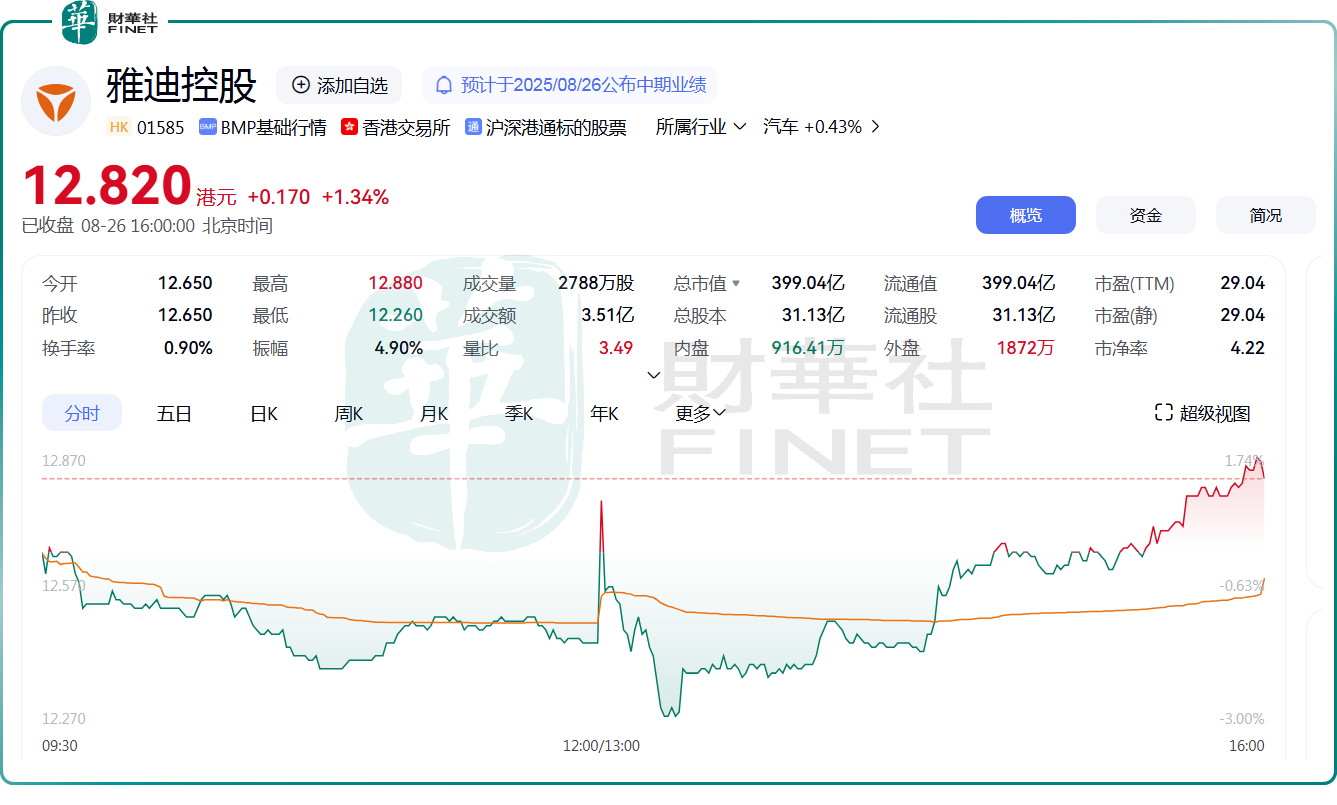This screenshot has width=1337, height=805.
Task: Click the 最高 value 12.880
Action: click(x=395, y=283)
